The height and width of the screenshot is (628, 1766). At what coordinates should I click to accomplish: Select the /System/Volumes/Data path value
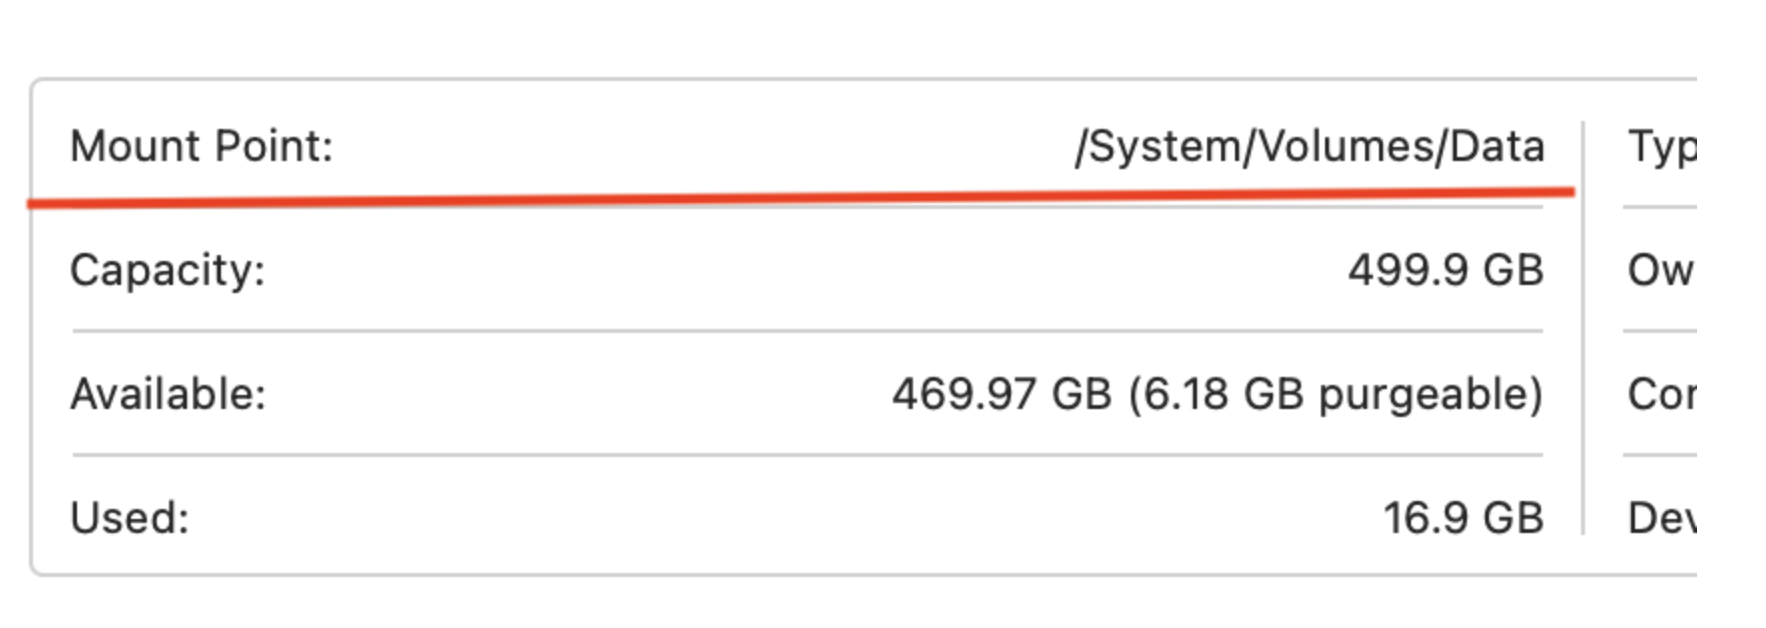click(x=1309, y=147)
